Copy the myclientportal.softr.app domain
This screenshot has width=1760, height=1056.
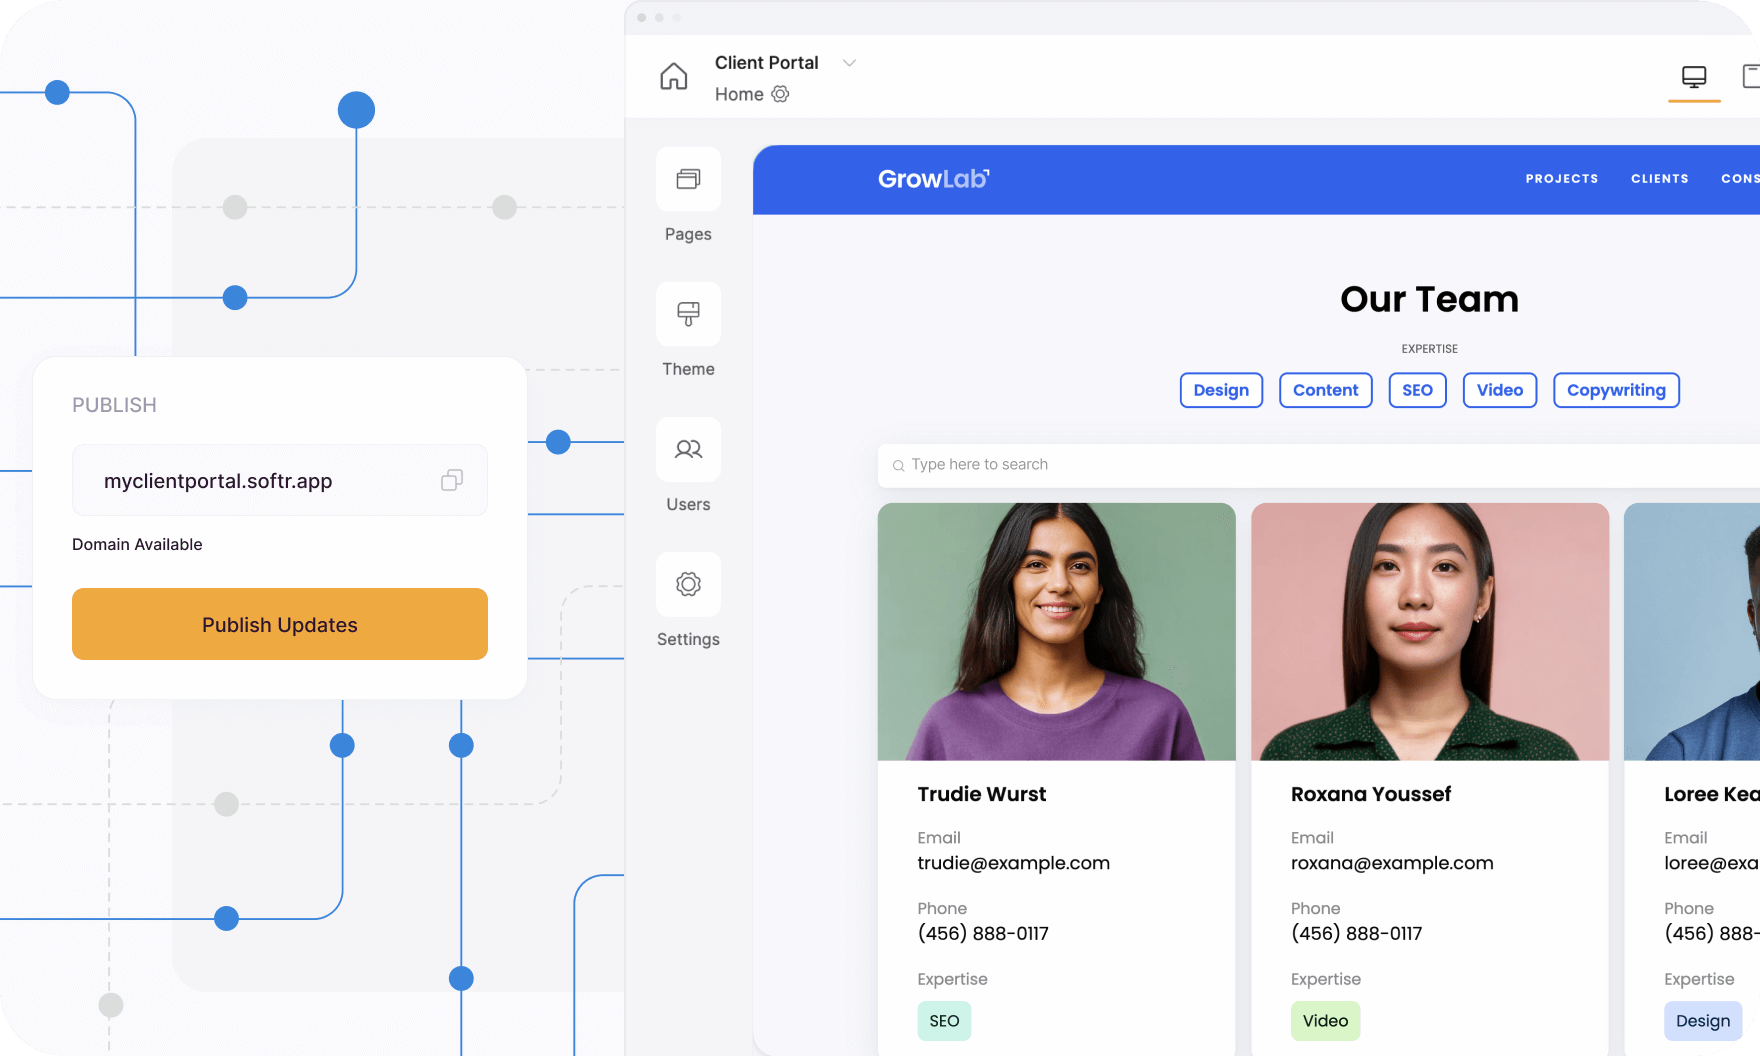click(452, 481)
